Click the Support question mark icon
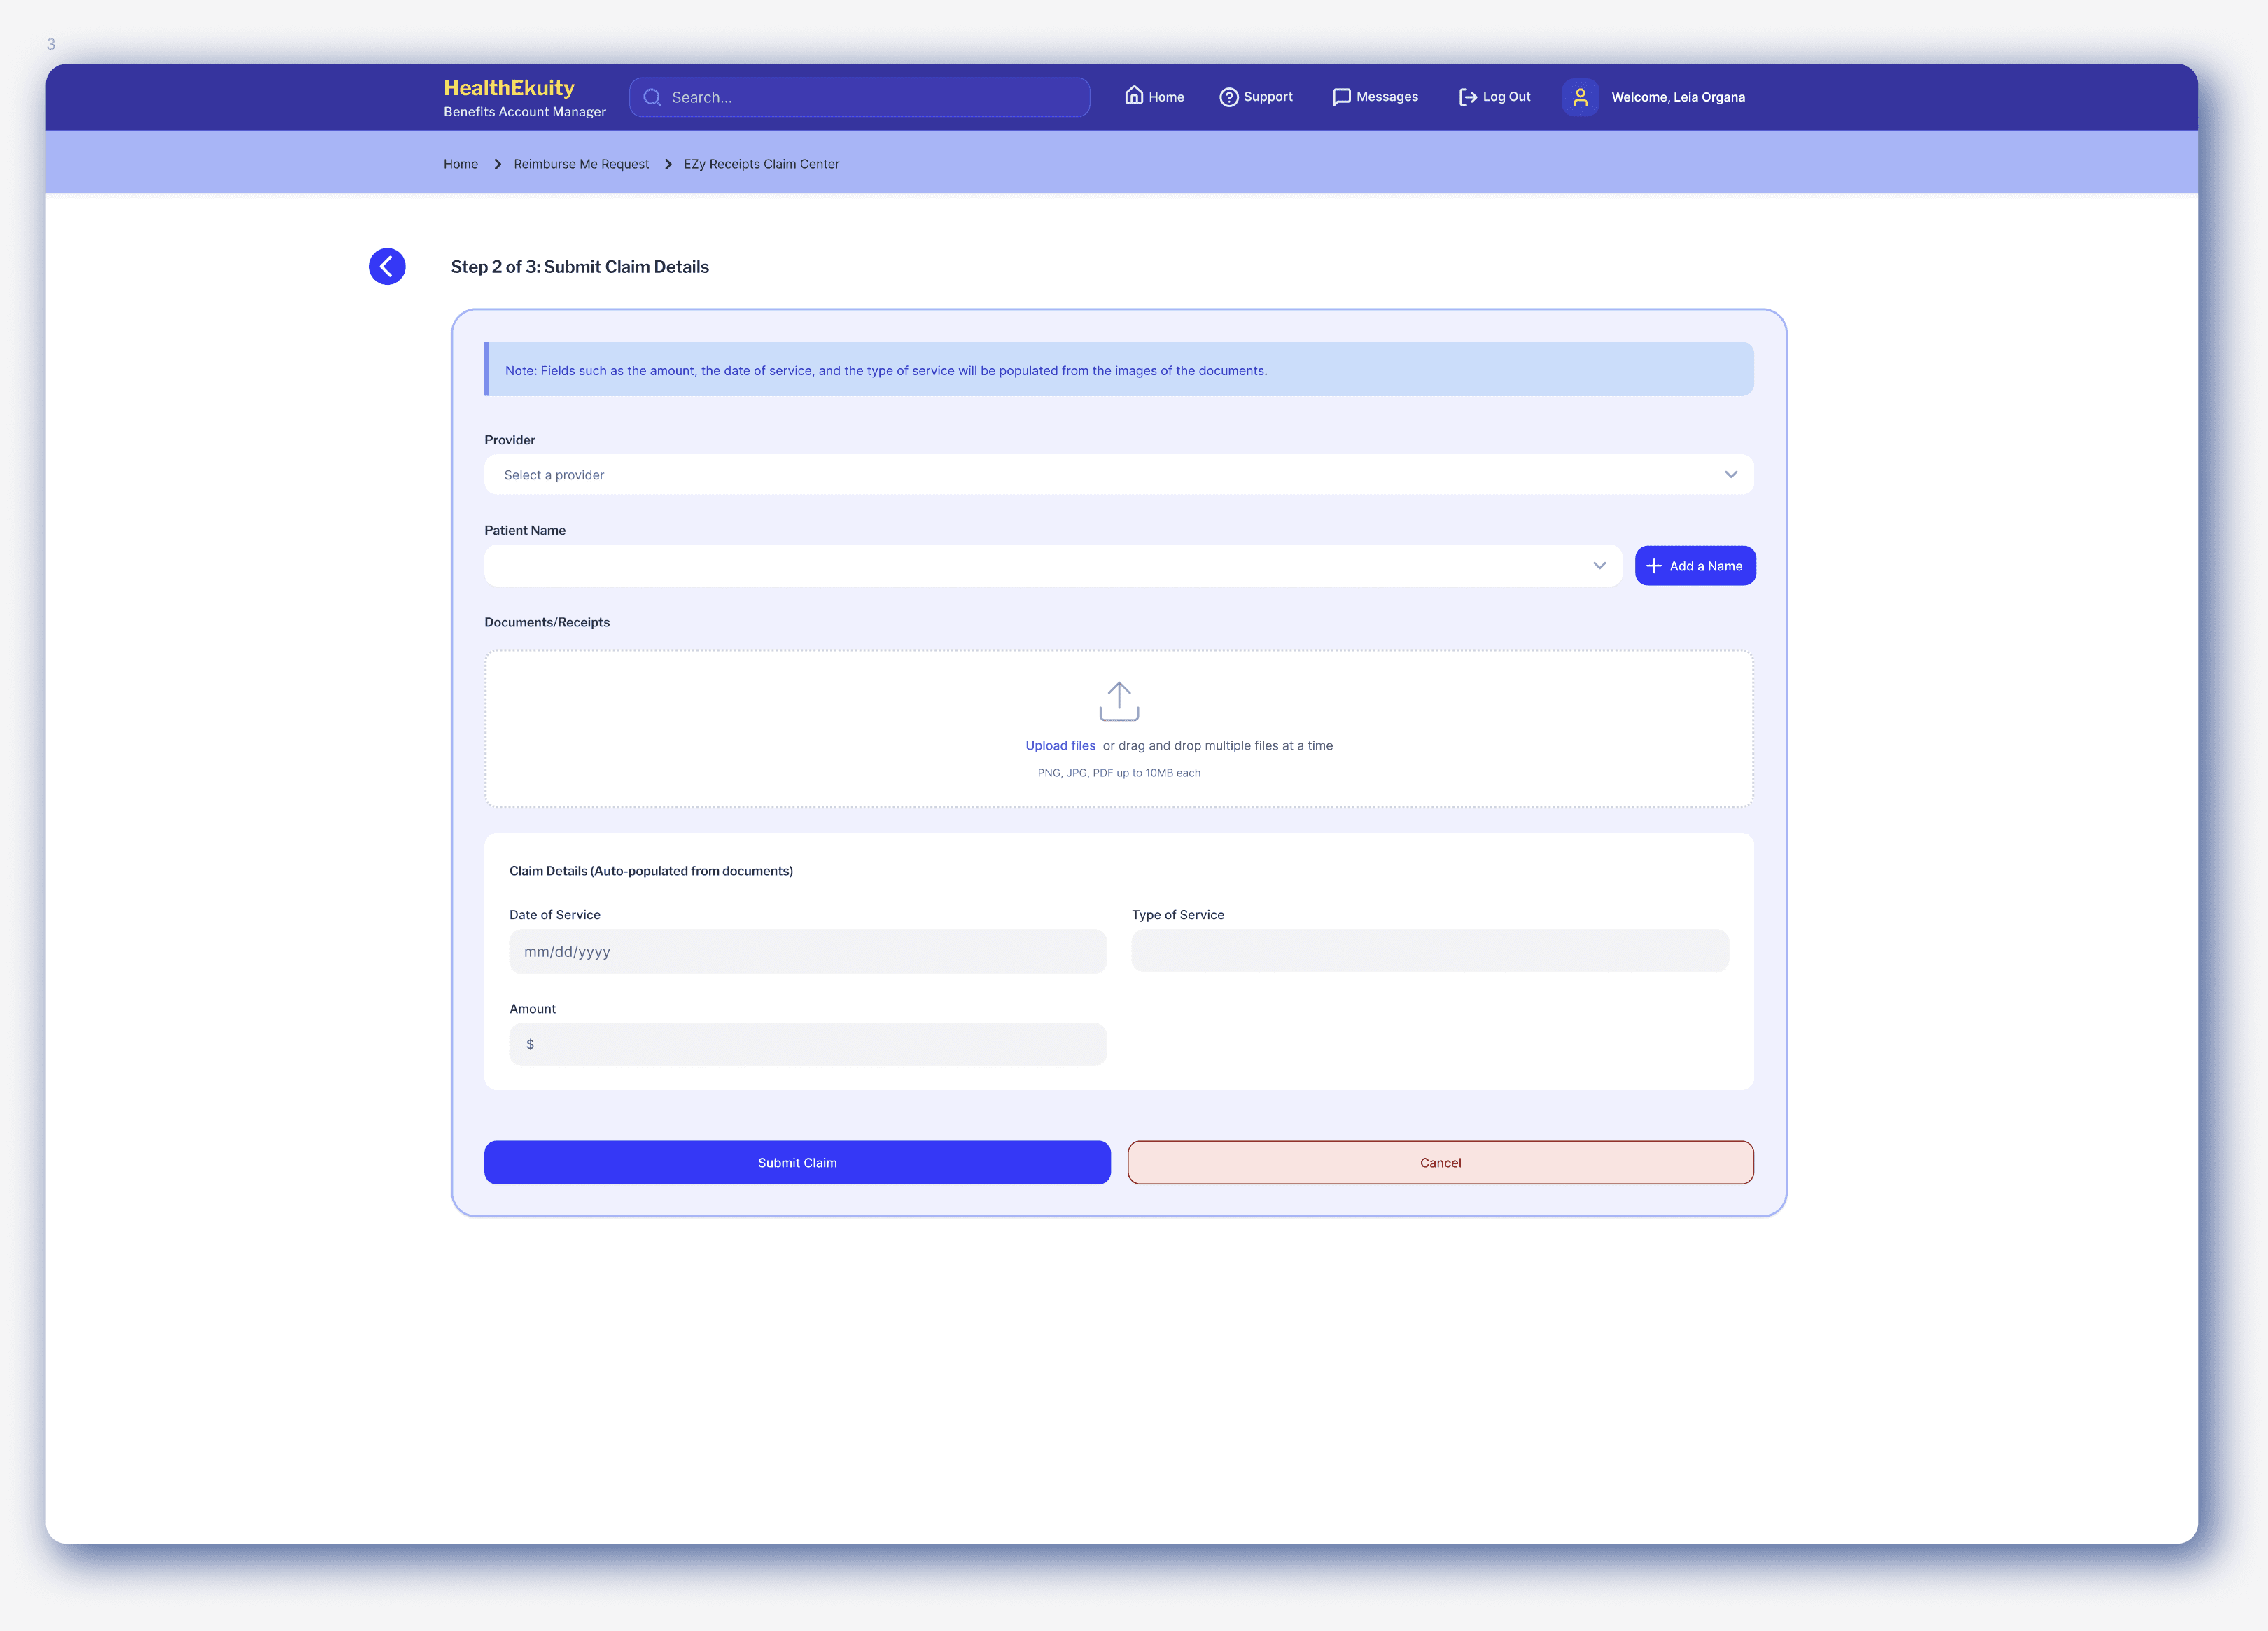This screenshot has height=1631, width=2268. (x=1229, y=97)
